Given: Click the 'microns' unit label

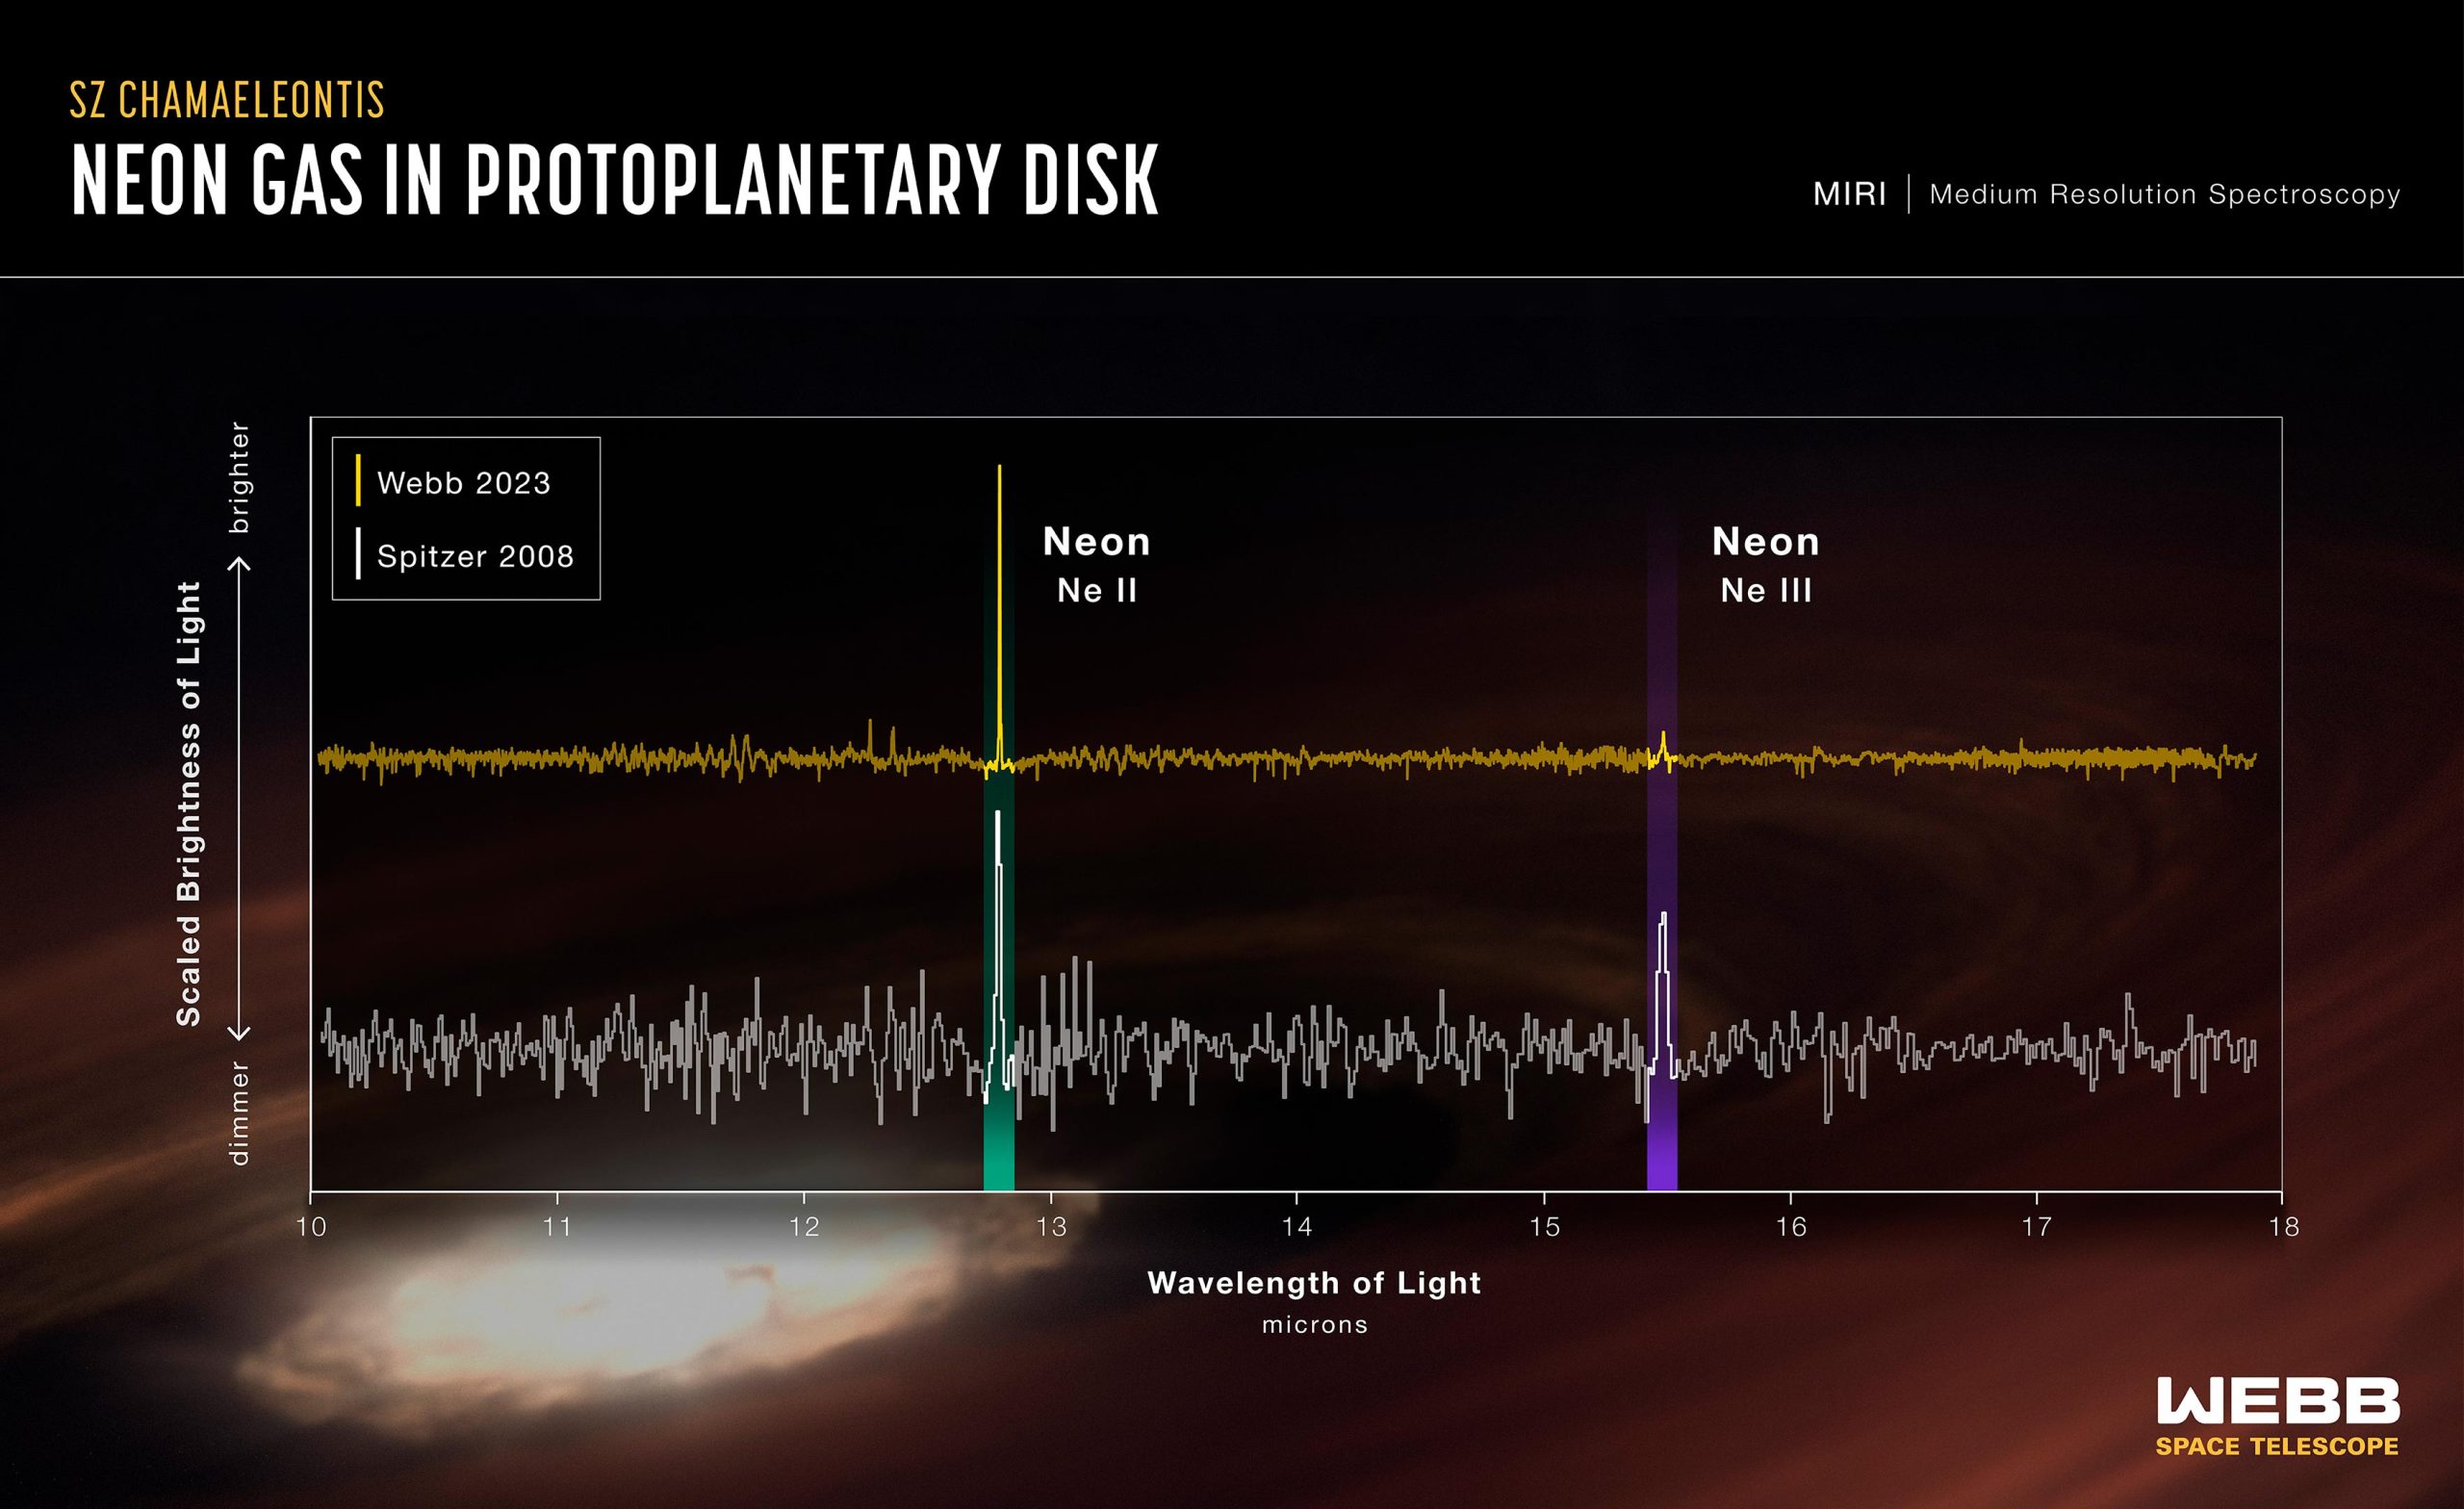Looking at the screenshot, I should (1314, 1325).
